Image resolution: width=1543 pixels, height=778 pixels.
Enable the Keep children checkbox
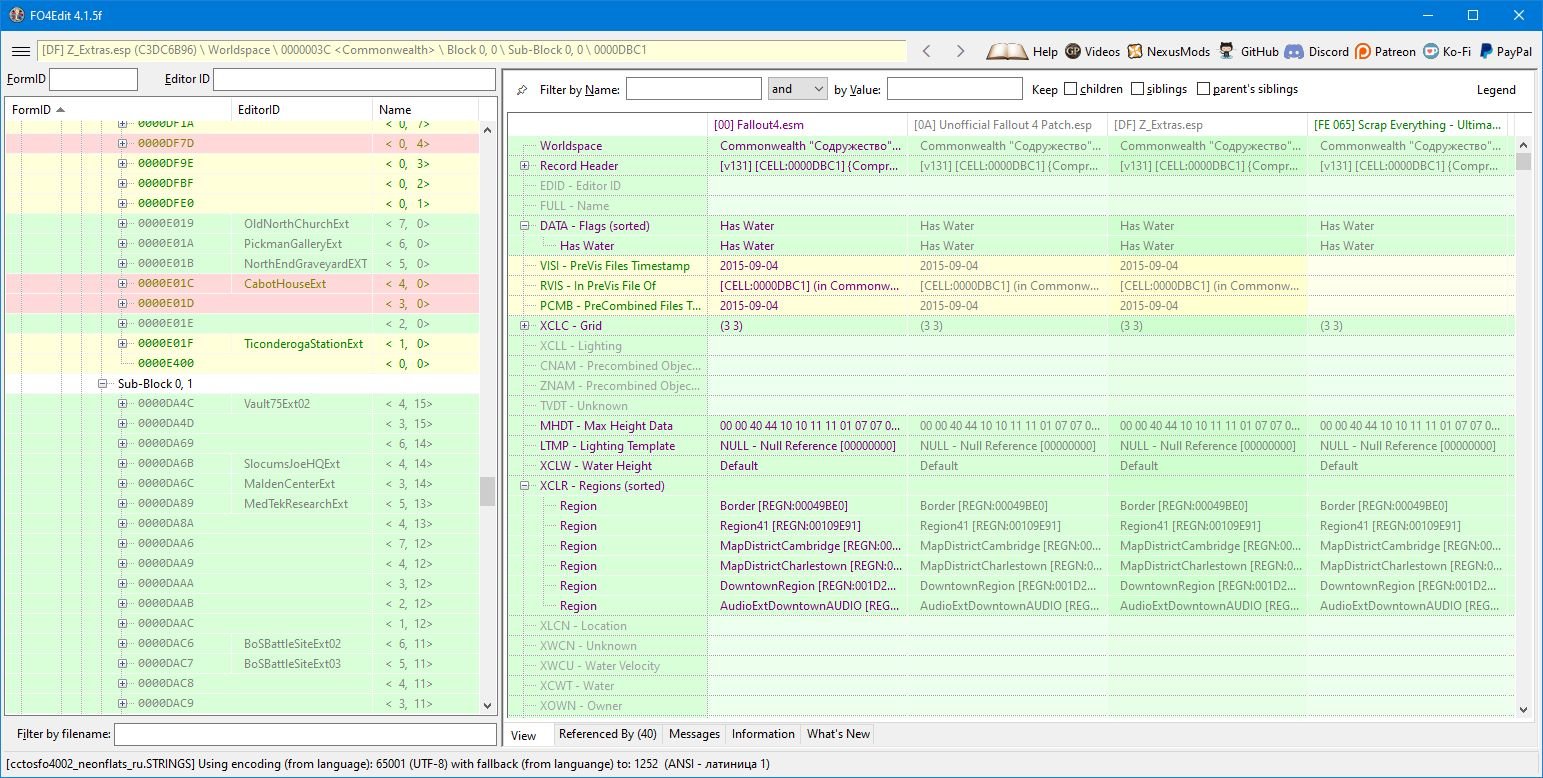pos(1071,89)
